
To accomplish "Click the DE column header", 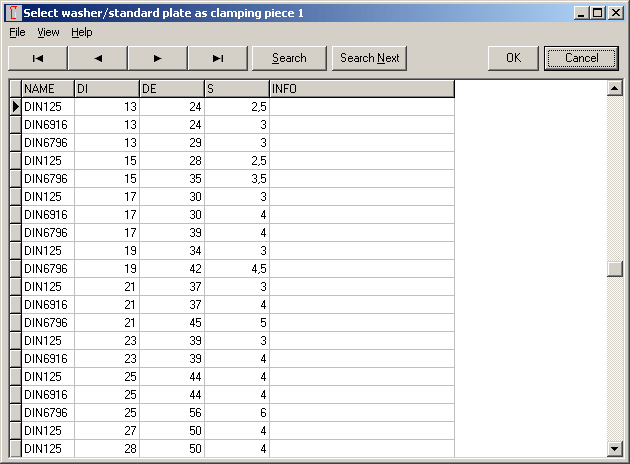I will [171, 89].
